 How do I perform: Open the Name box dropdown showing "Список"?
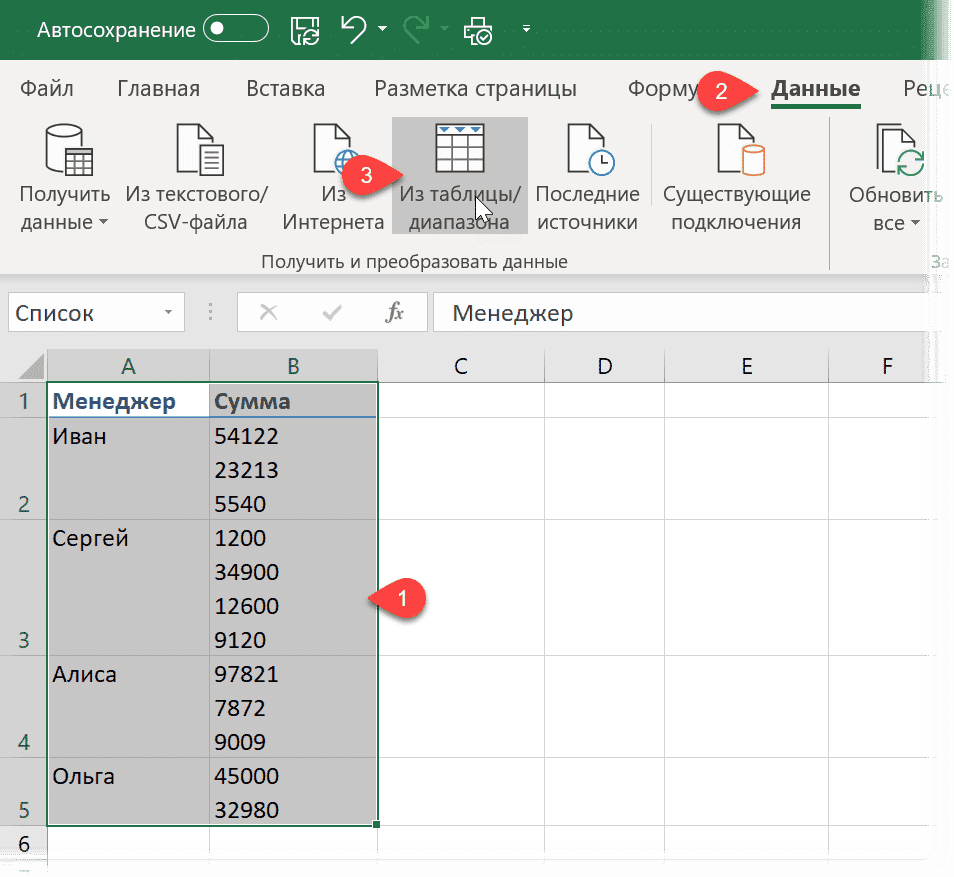(167, 312)
